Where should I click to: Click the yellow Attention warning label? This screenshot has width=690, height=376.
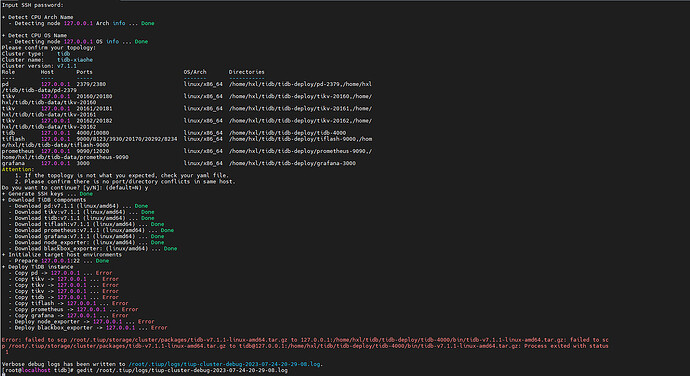[18, 170]
